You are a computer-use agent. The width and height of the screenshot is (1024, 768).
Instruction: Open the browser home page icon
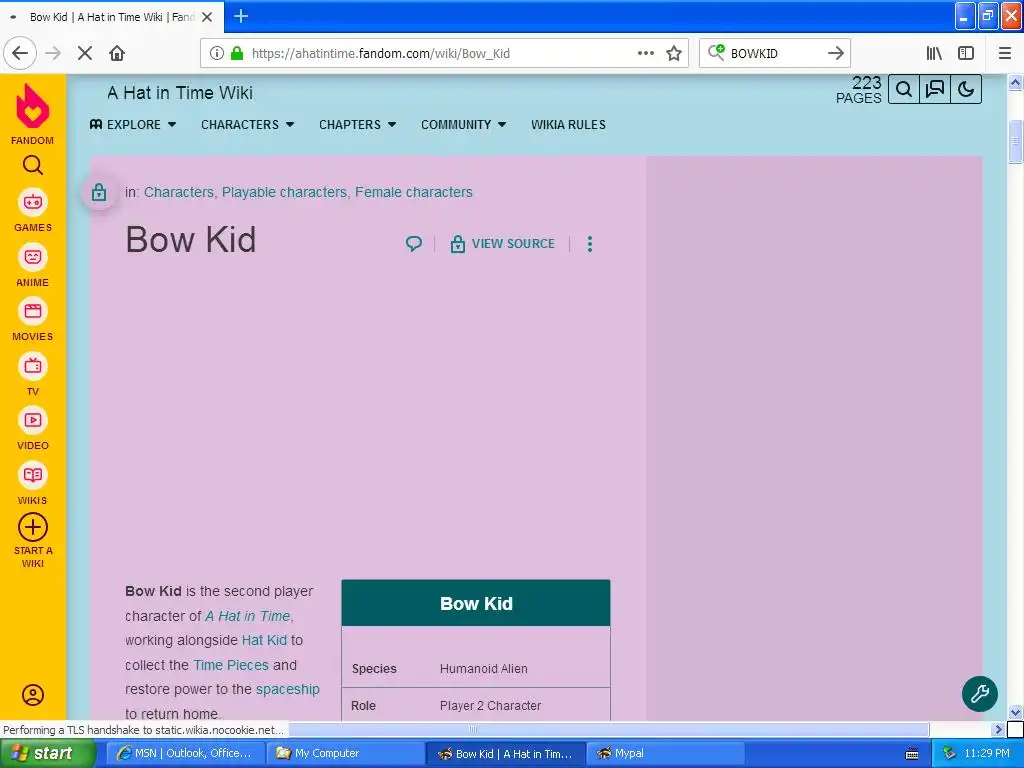point(117,54)
